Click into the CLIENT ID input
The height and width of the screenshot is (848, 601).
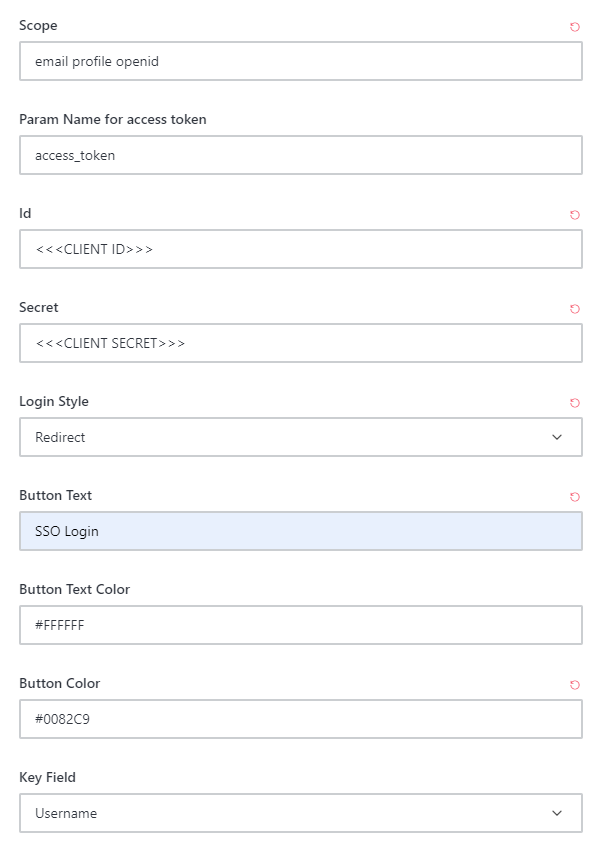tap(300, 249)
